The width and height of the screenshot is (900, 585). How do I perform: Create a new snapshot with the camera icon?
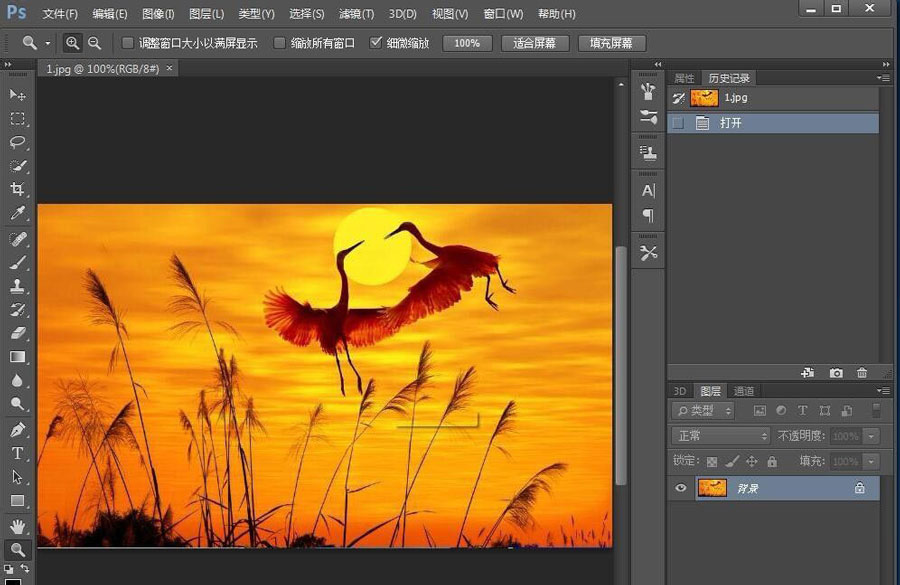coord(836,373)
